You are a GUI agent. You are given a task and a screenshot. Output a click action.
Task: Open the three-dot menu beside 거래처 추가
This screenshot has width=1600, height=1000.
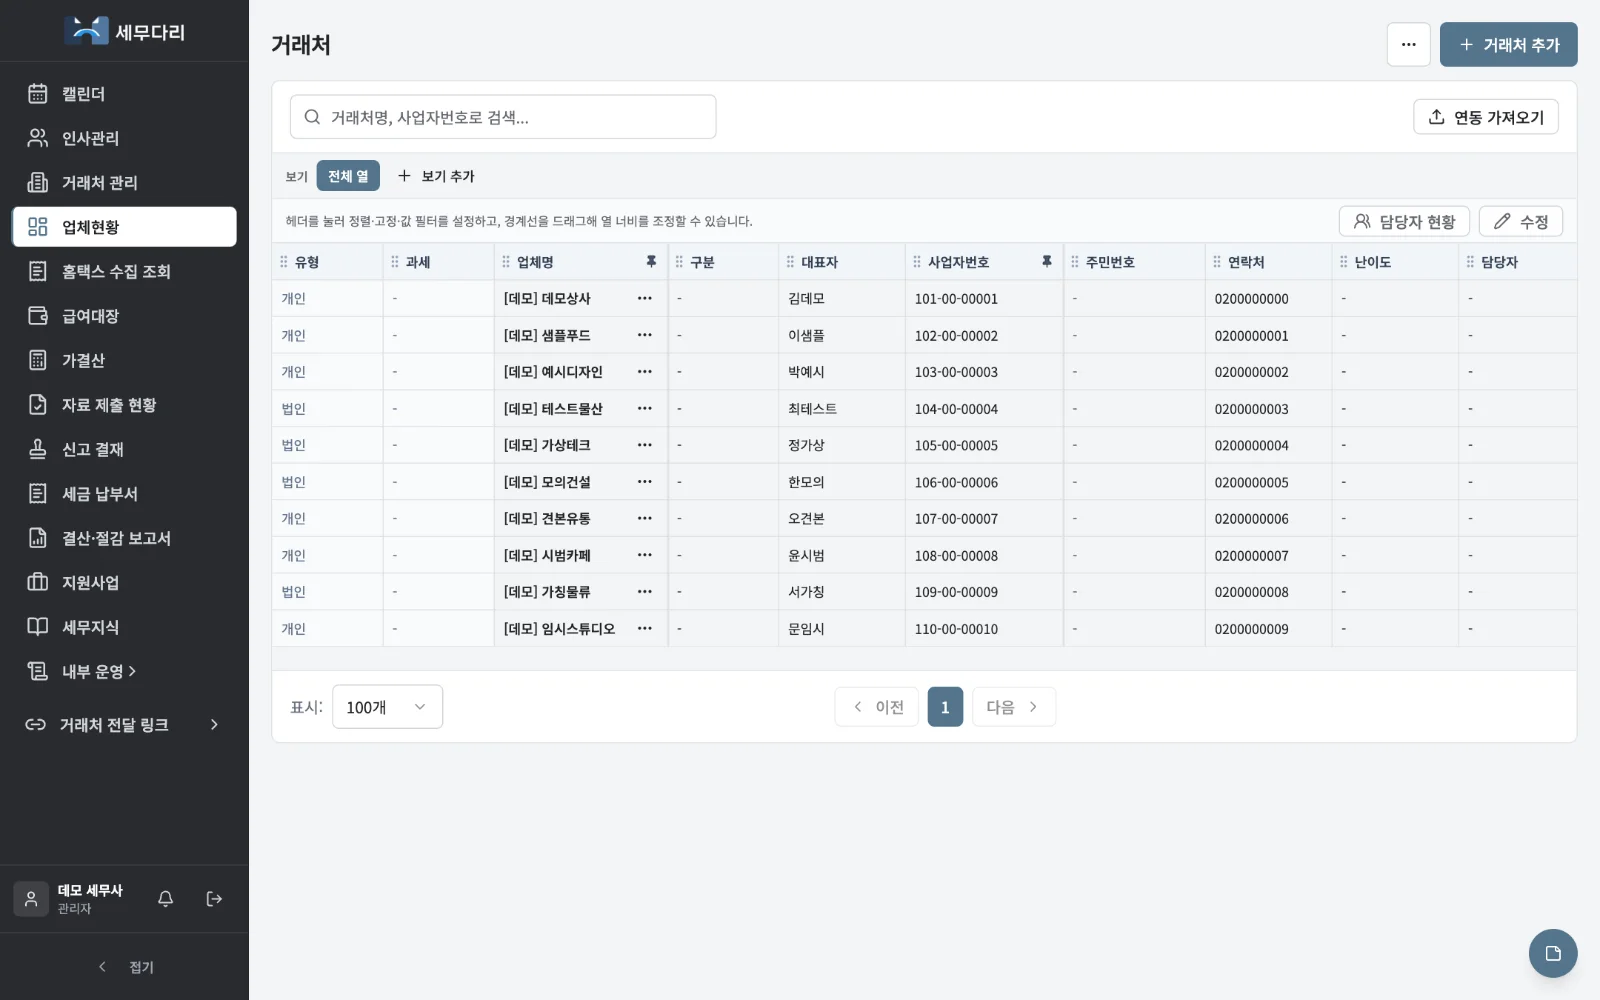tap(1408, 45)
